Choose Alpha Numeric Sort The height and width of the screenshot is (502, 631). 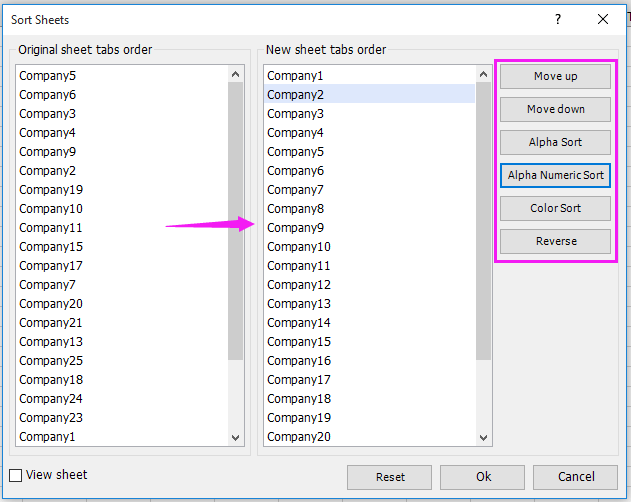pyautogui.click(x=555, y=175)
